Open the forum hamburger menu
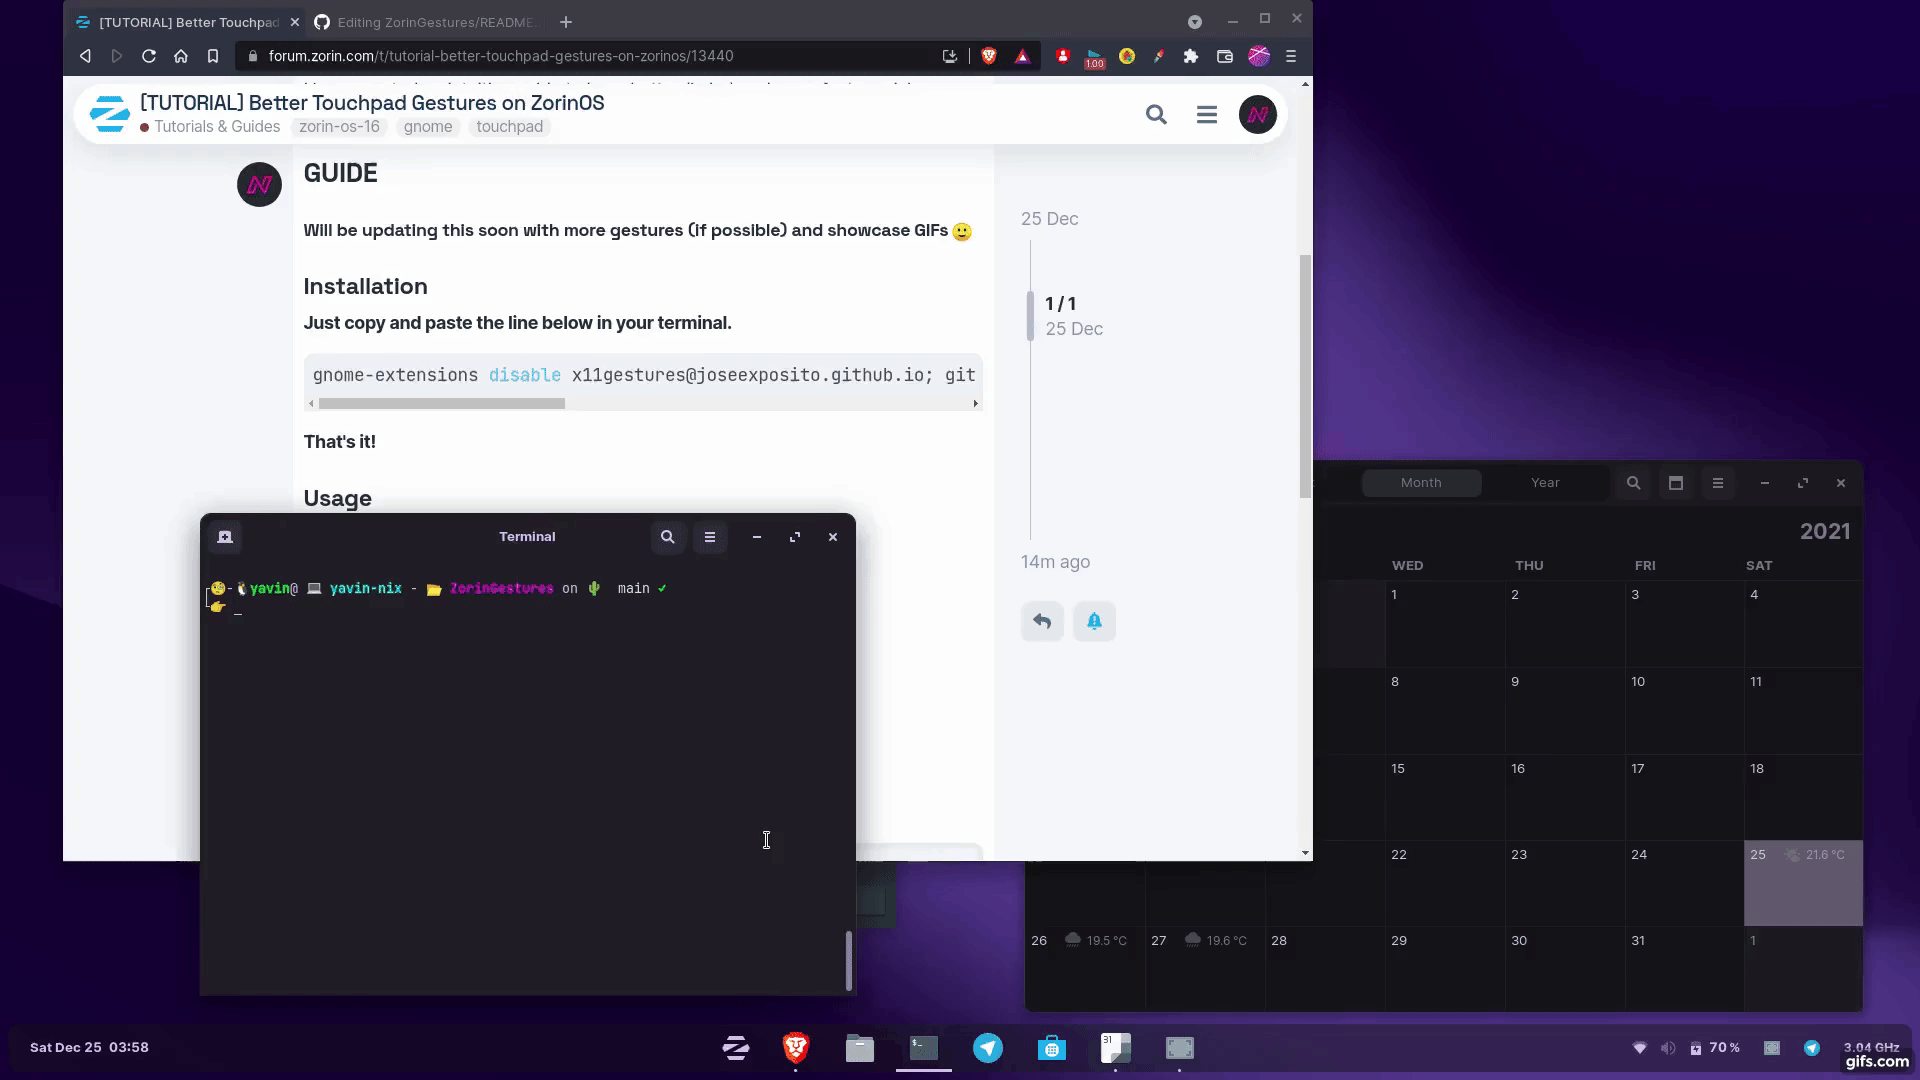 coord(1207,115)
